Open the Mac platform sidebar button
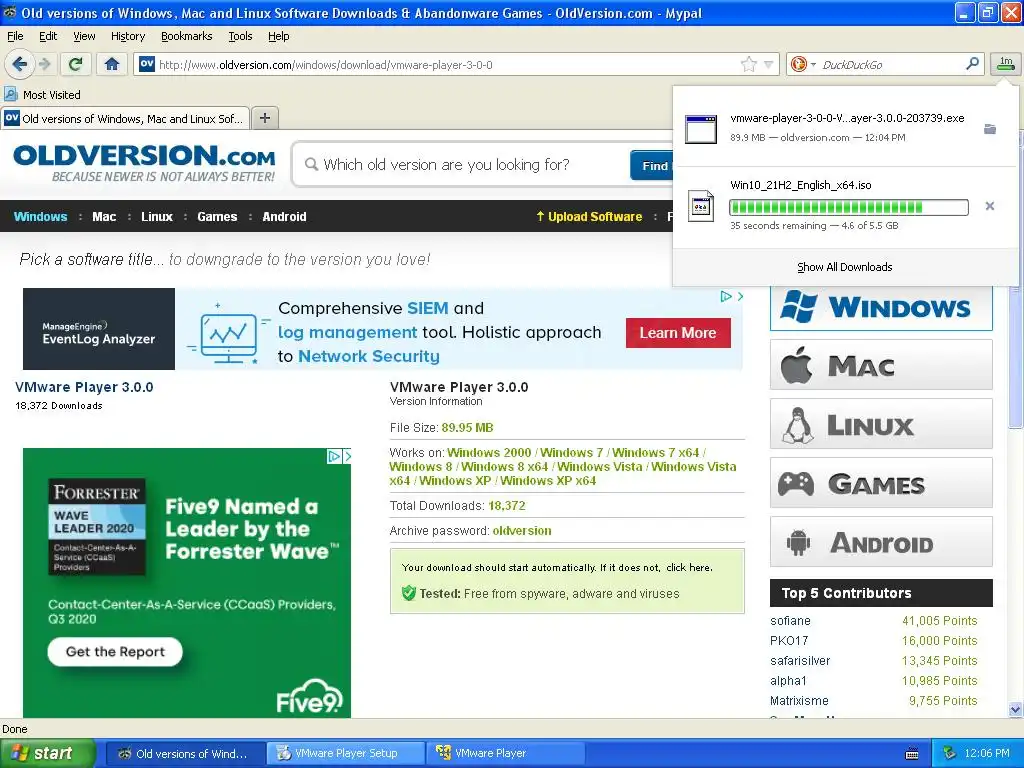Screen dimensions: 1024x768 (x=881, y=365)
